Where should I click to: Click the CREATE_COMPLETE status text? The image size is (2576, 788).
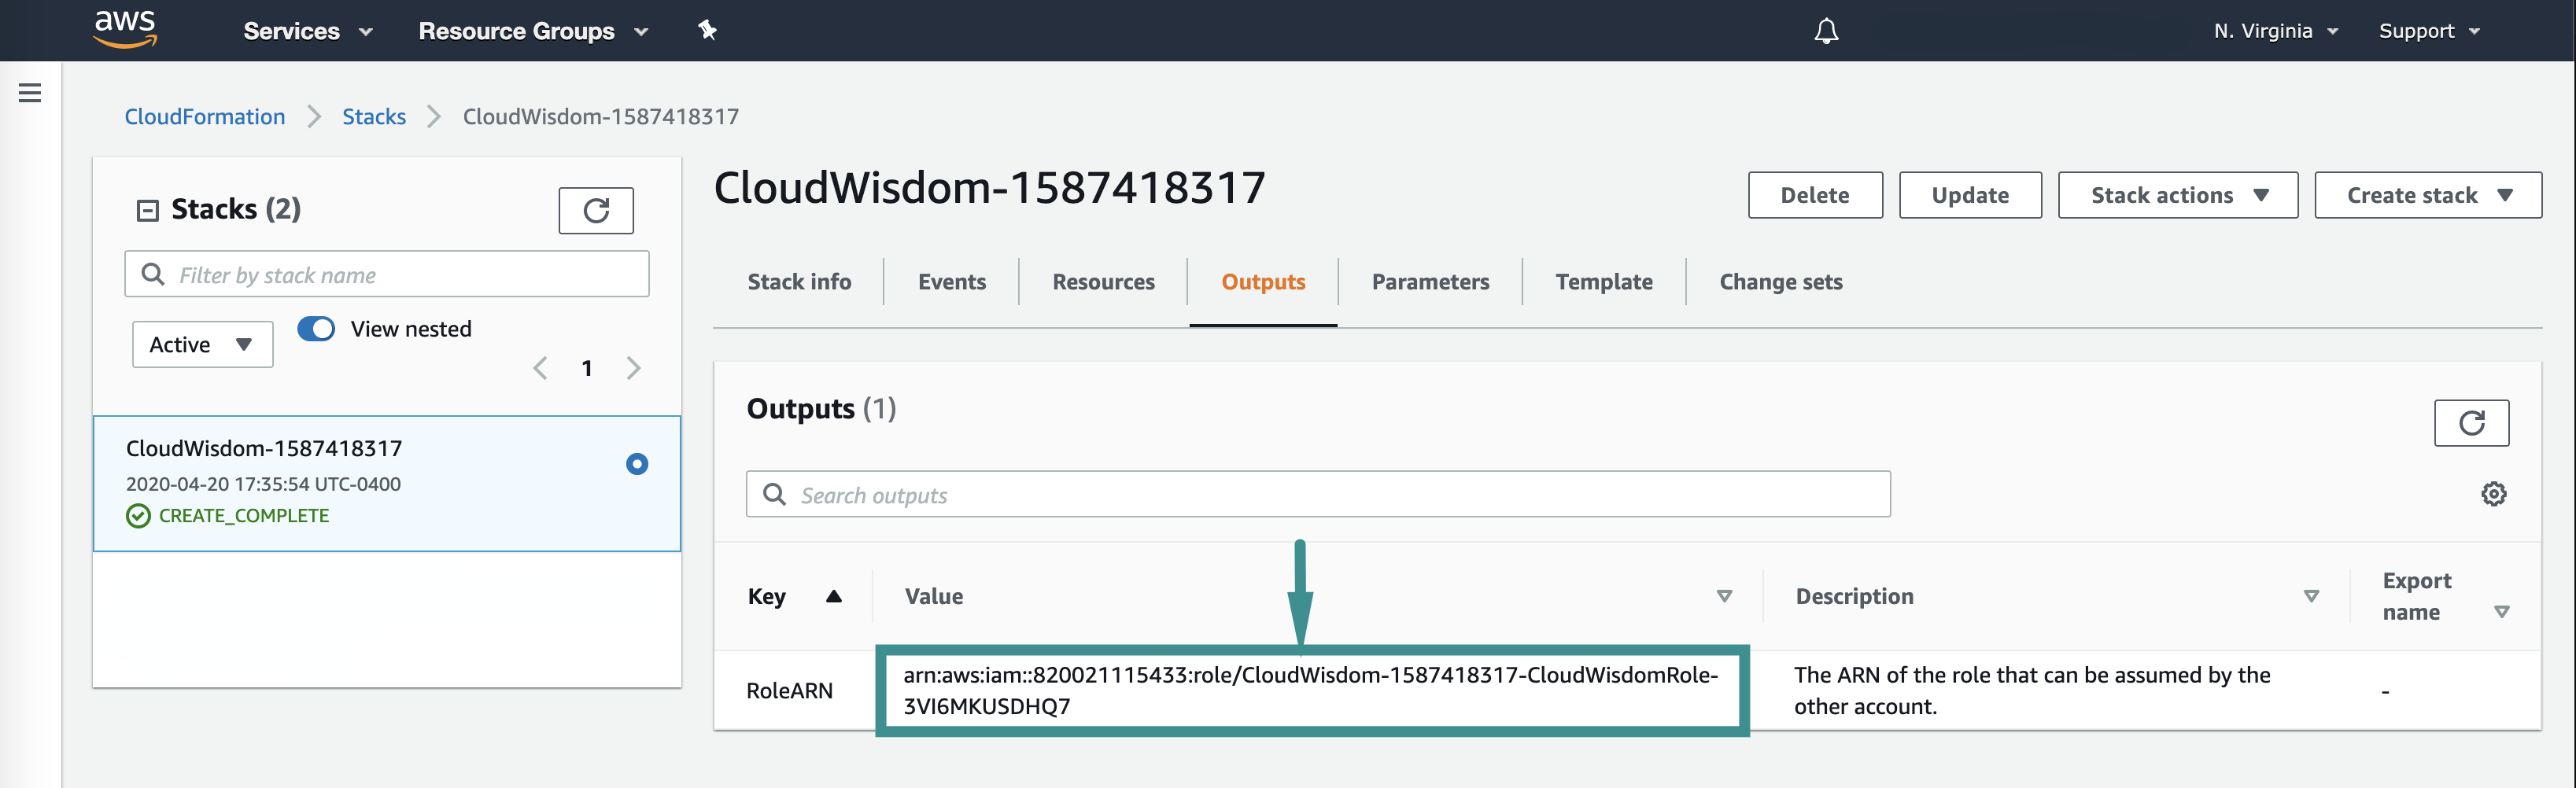(x=244, y=516)
